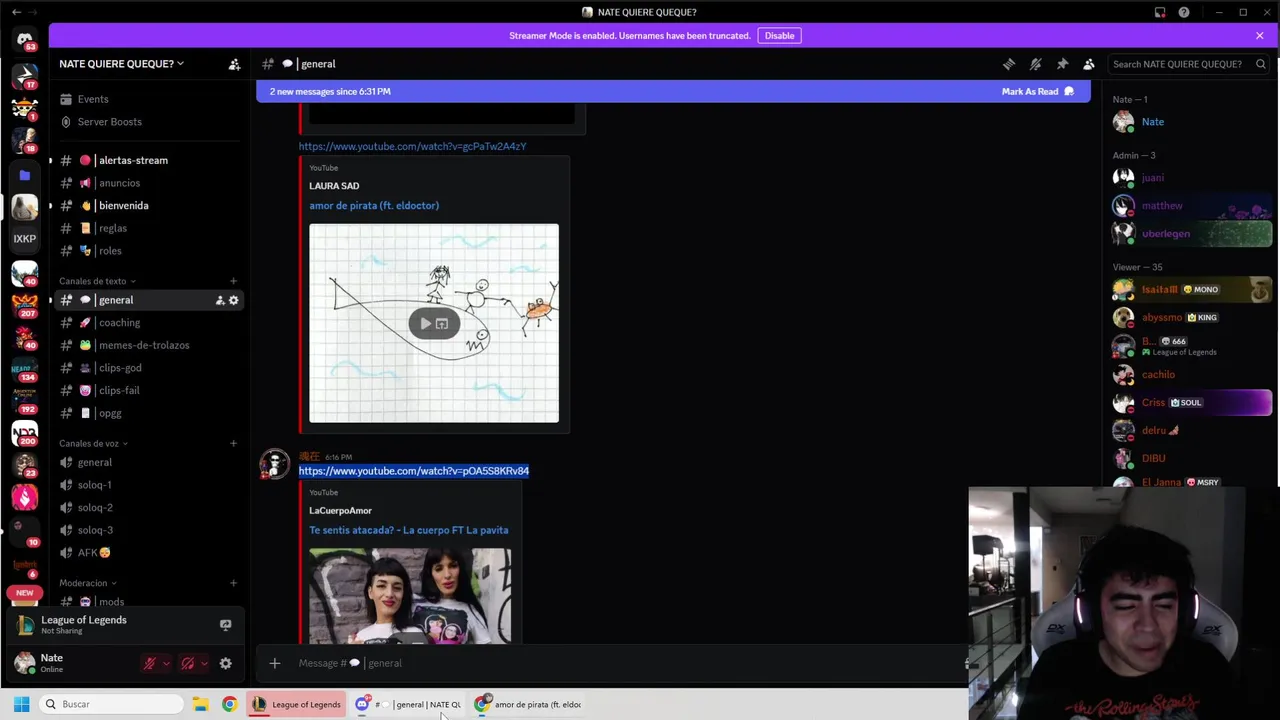Toggle the member list icon
Viewport: 1280px width, 720px height.
click(x=1089, y=64)
